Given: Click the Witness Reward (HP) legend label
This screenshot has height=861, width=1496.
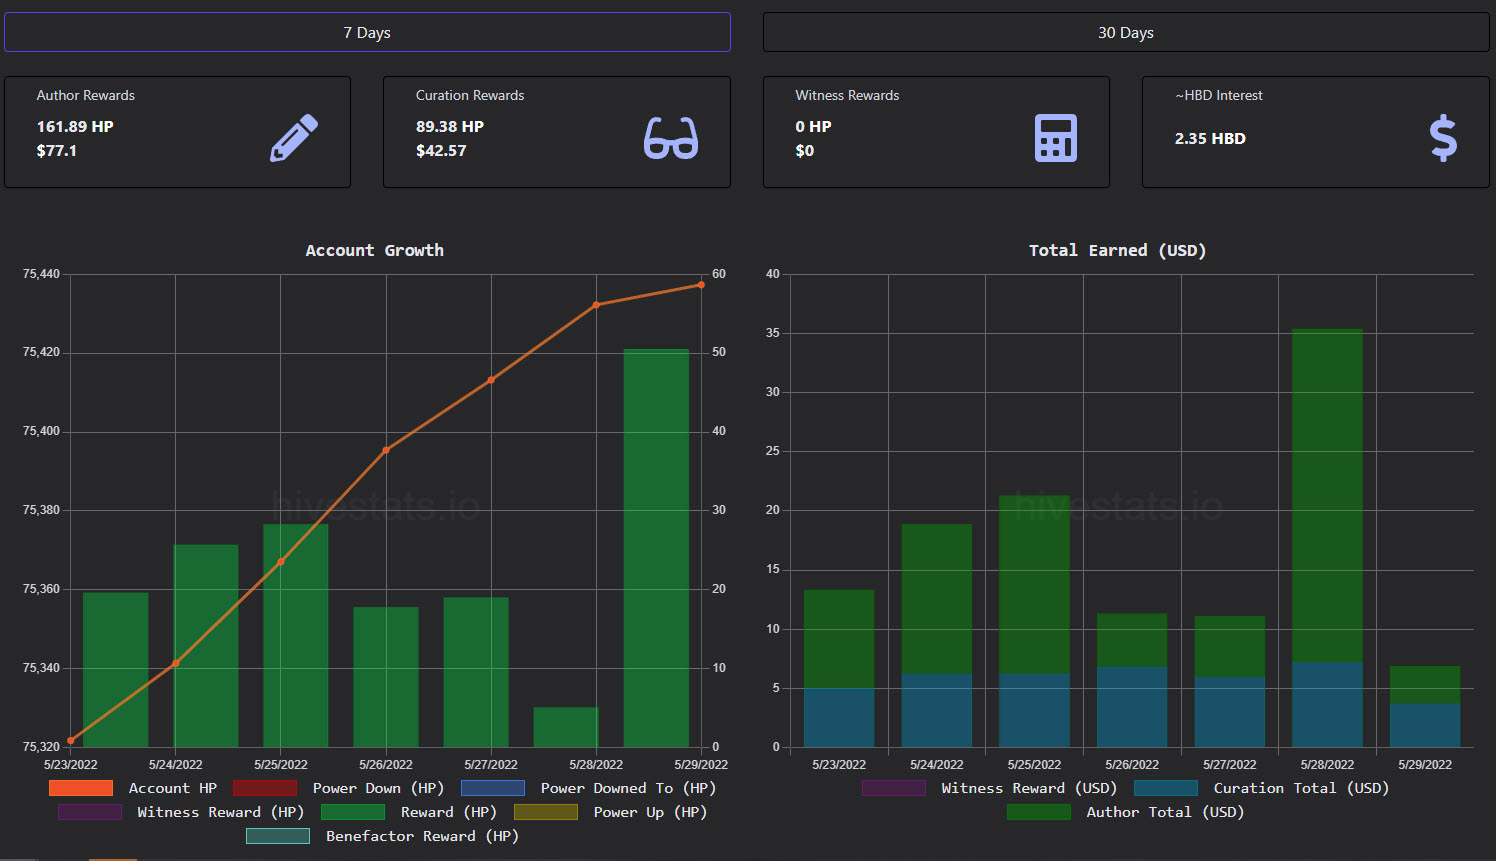Looking at the screenshot, I should pos(221,812).
